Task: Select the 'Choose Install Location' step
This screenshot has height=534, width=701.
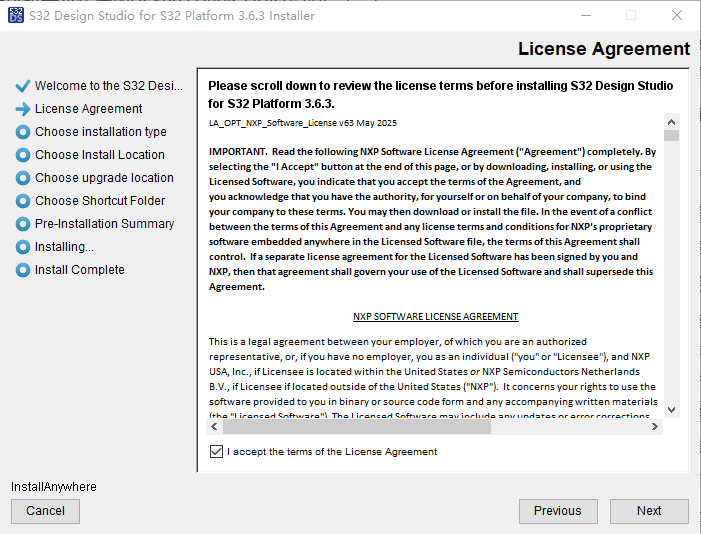Action: click(x=100, y=155)
